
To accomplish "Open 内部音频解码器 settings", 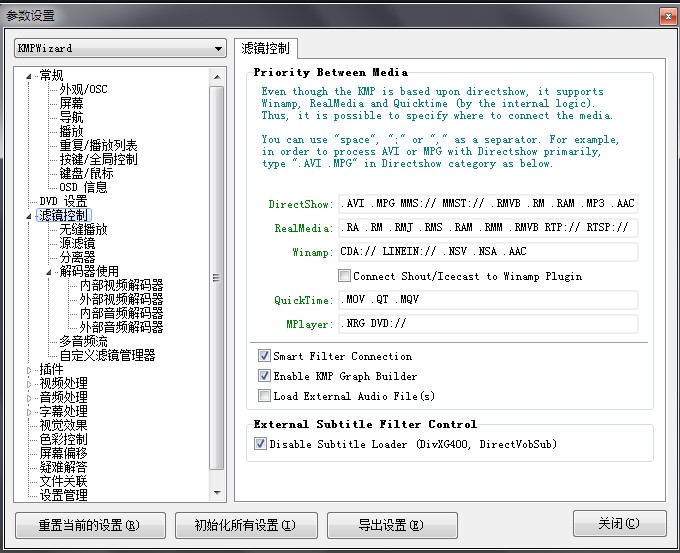I will [121, 313].
